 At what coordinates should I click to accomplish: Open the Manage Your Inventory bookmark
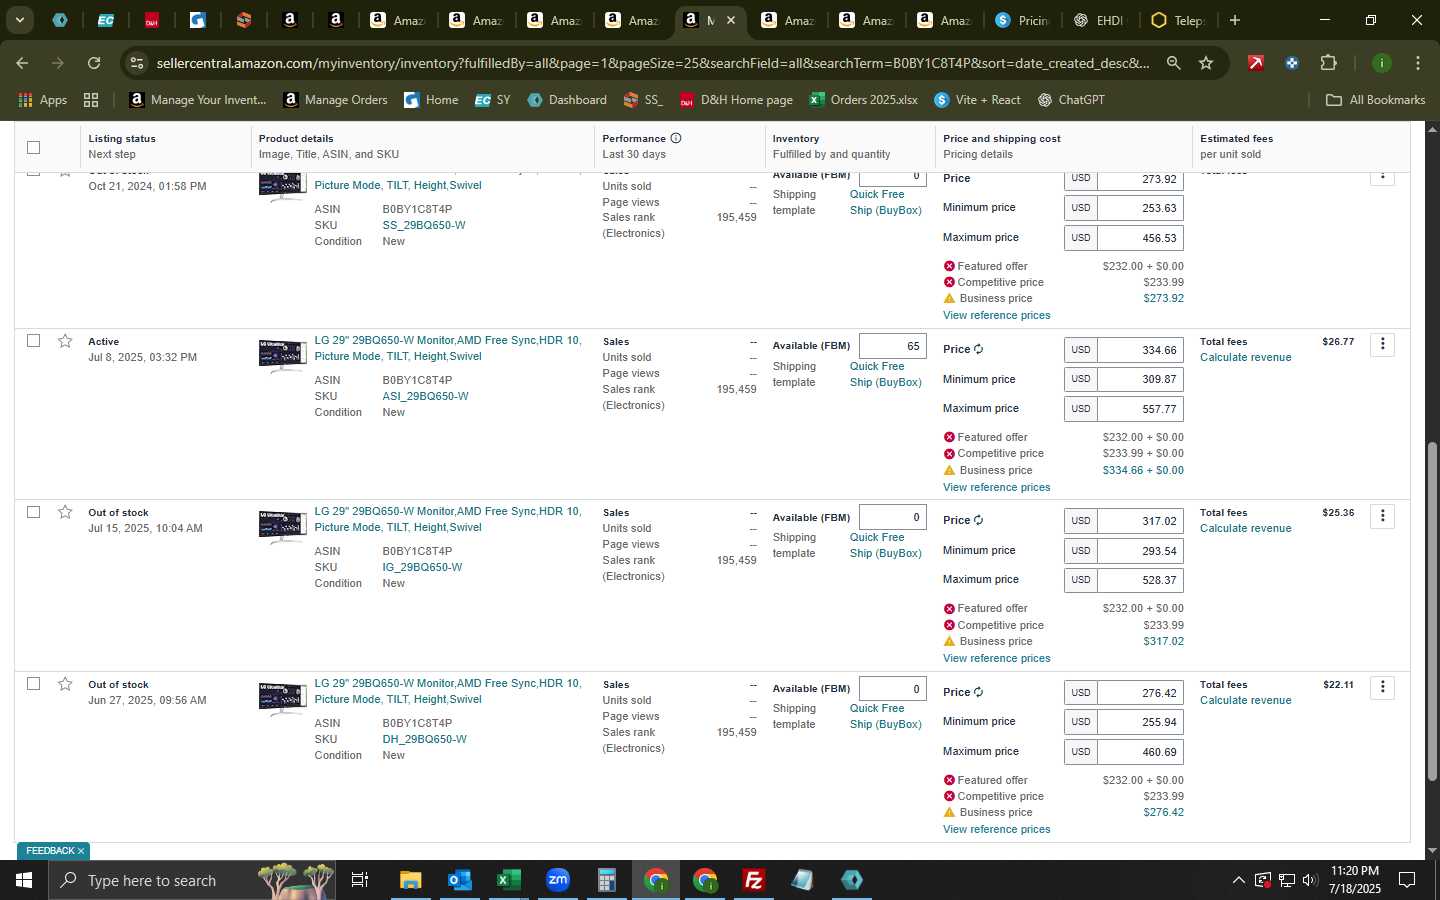198,100
